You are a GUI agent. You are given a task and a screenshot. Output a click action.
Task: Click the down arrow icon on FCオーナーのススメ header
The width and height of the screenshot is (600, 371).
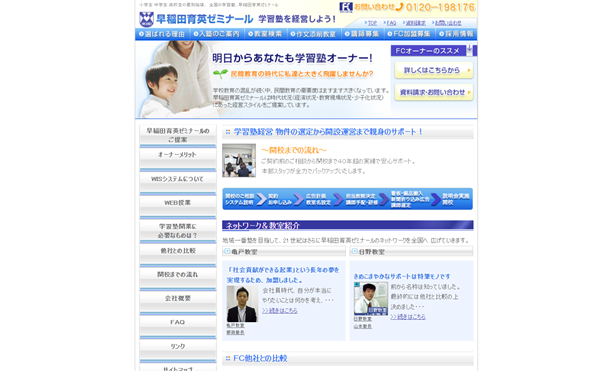click(470, 50)
